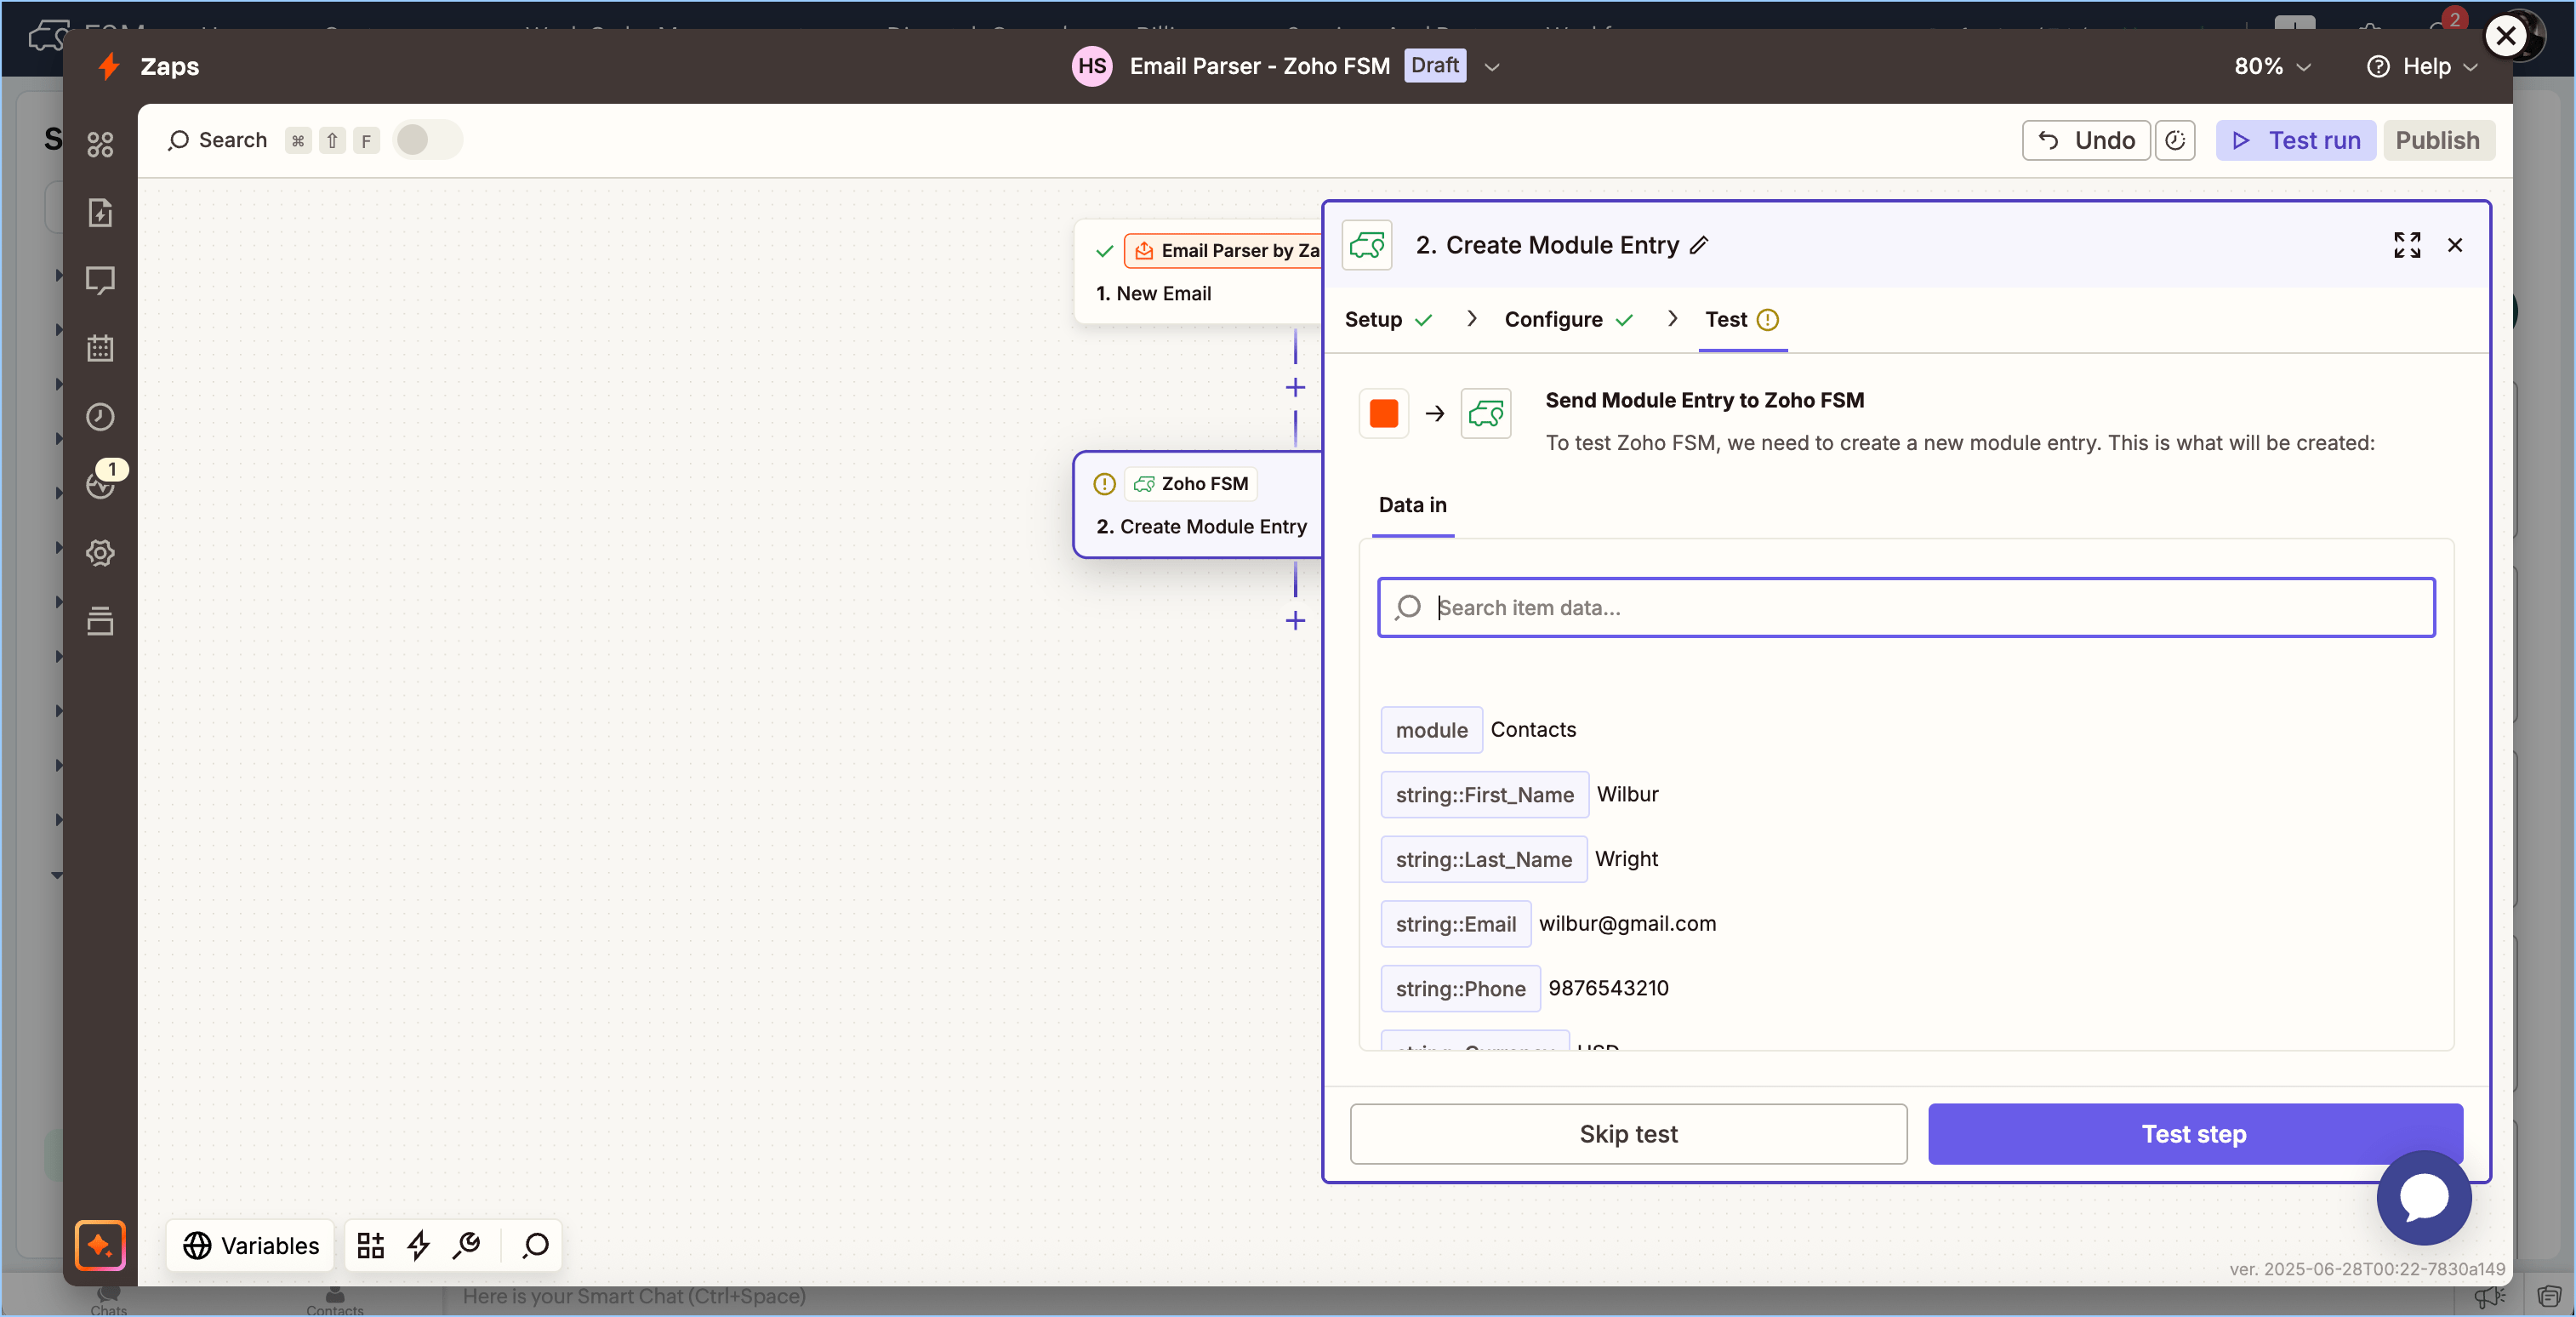Click the apps grid icon in sidebar
This screenshot has width=2576, height=1317.
100,145
